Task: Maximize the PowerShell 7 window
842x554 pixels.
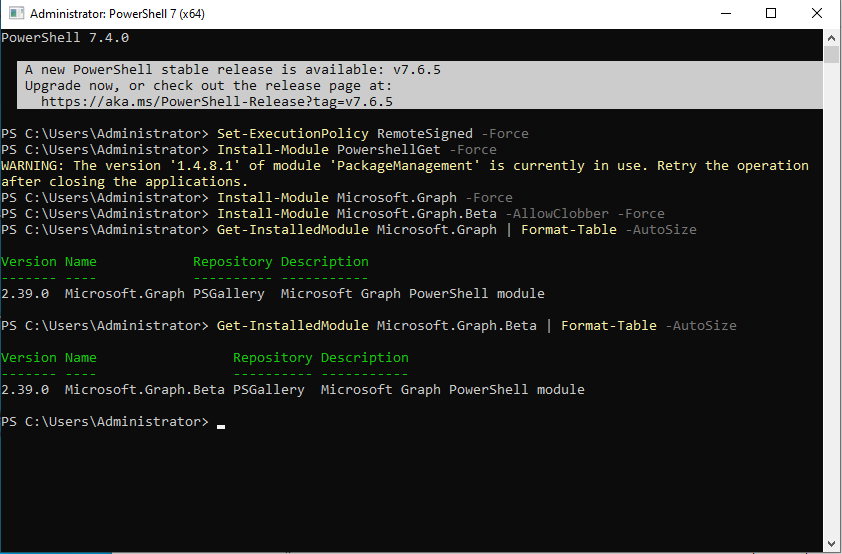Action: tap(771, 13)
